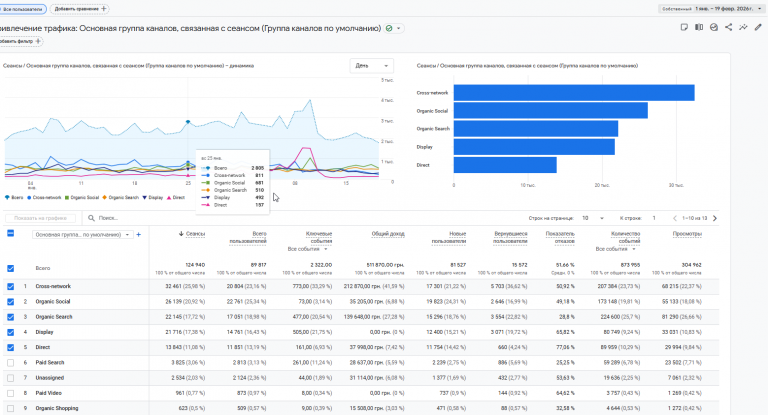Click the compare columns icon

pyautogui.click(x=698, y=27)
